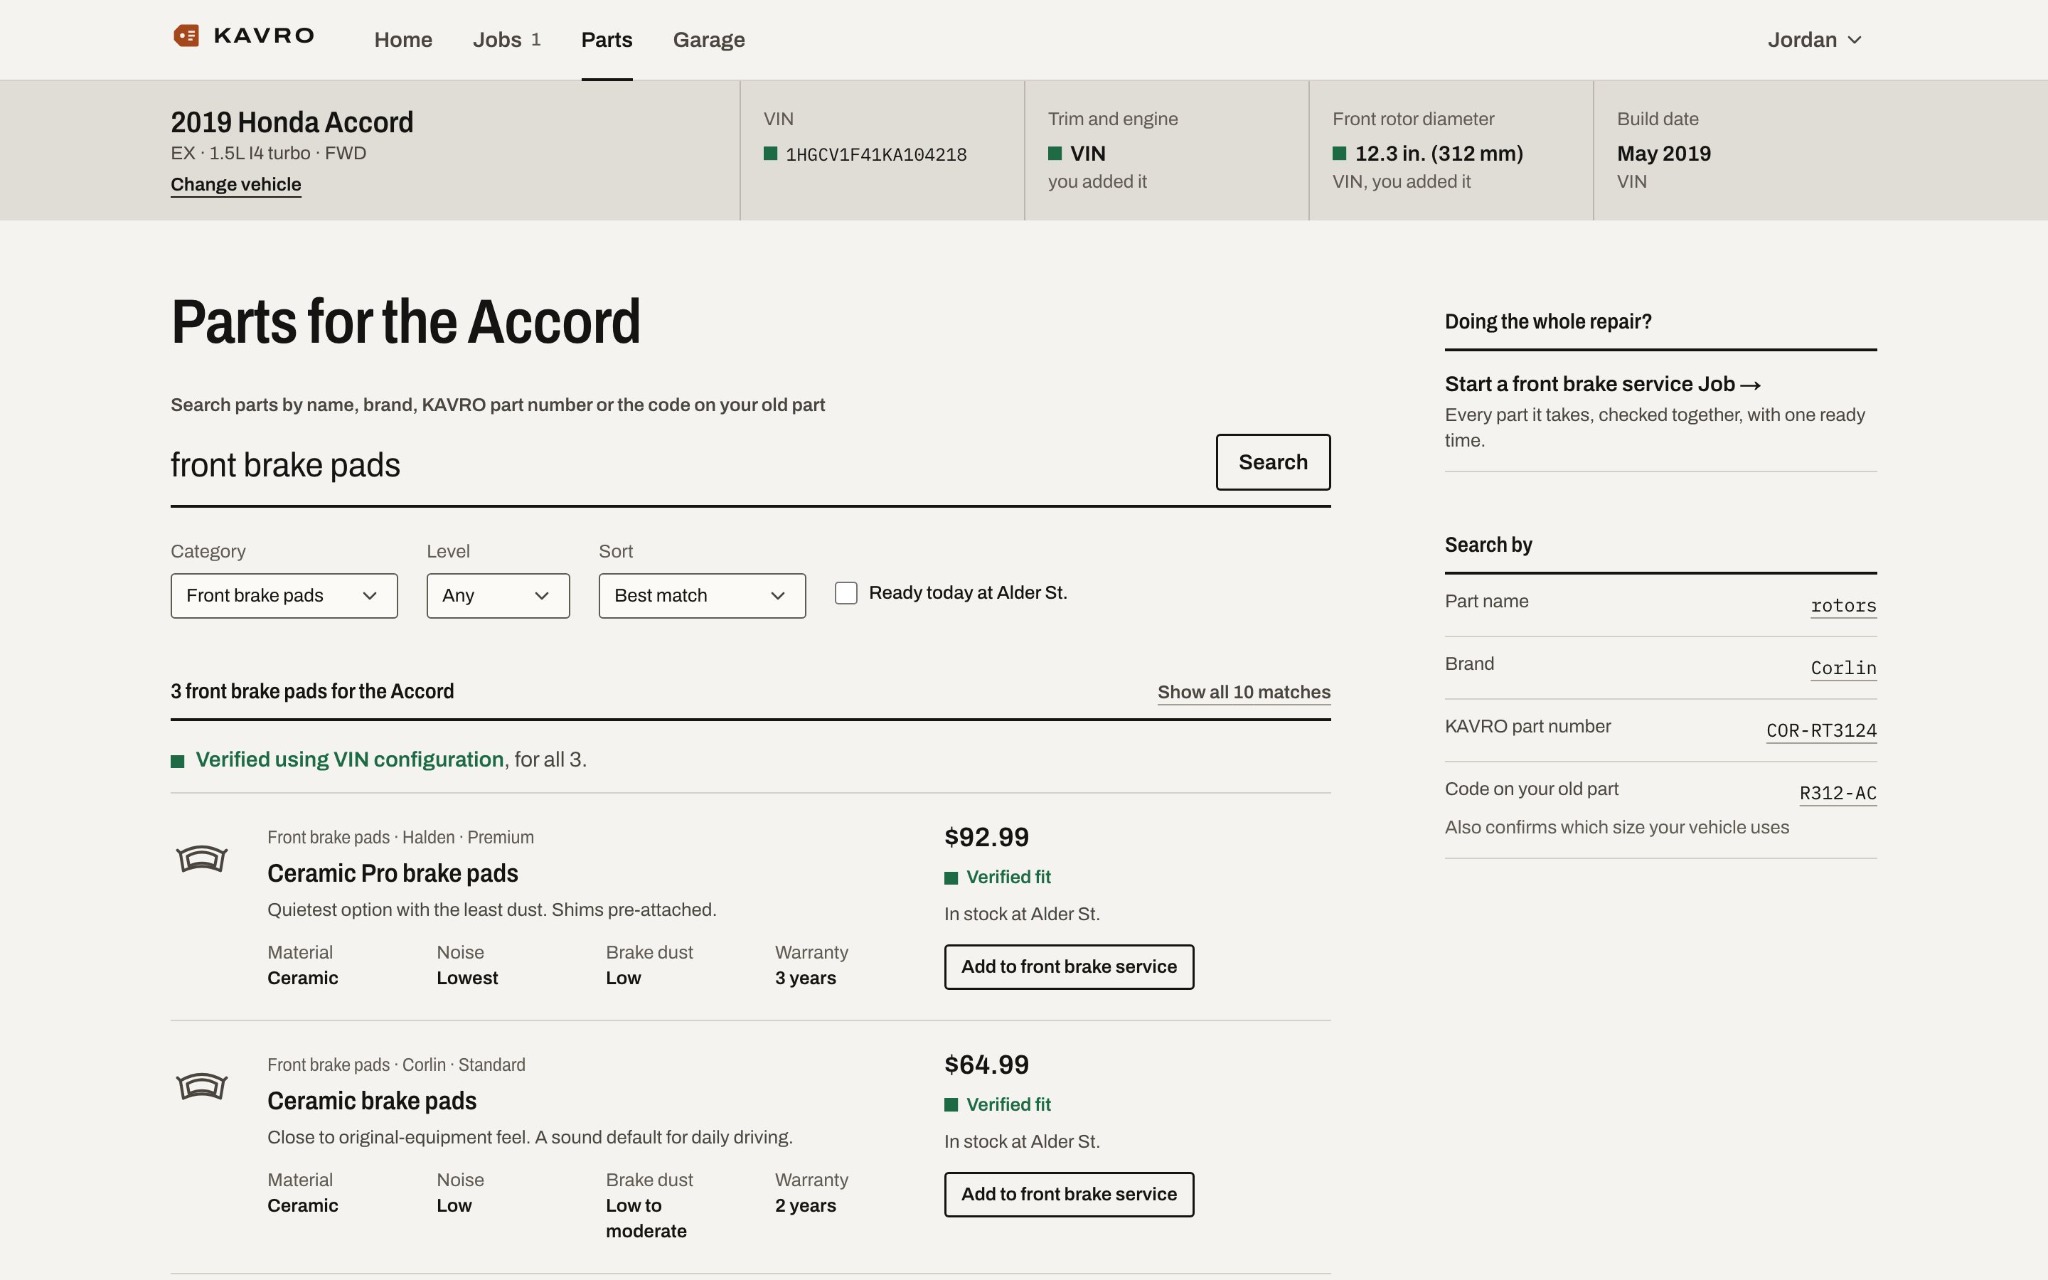
Task: Click the Search button
Action: click(1273, 462)
